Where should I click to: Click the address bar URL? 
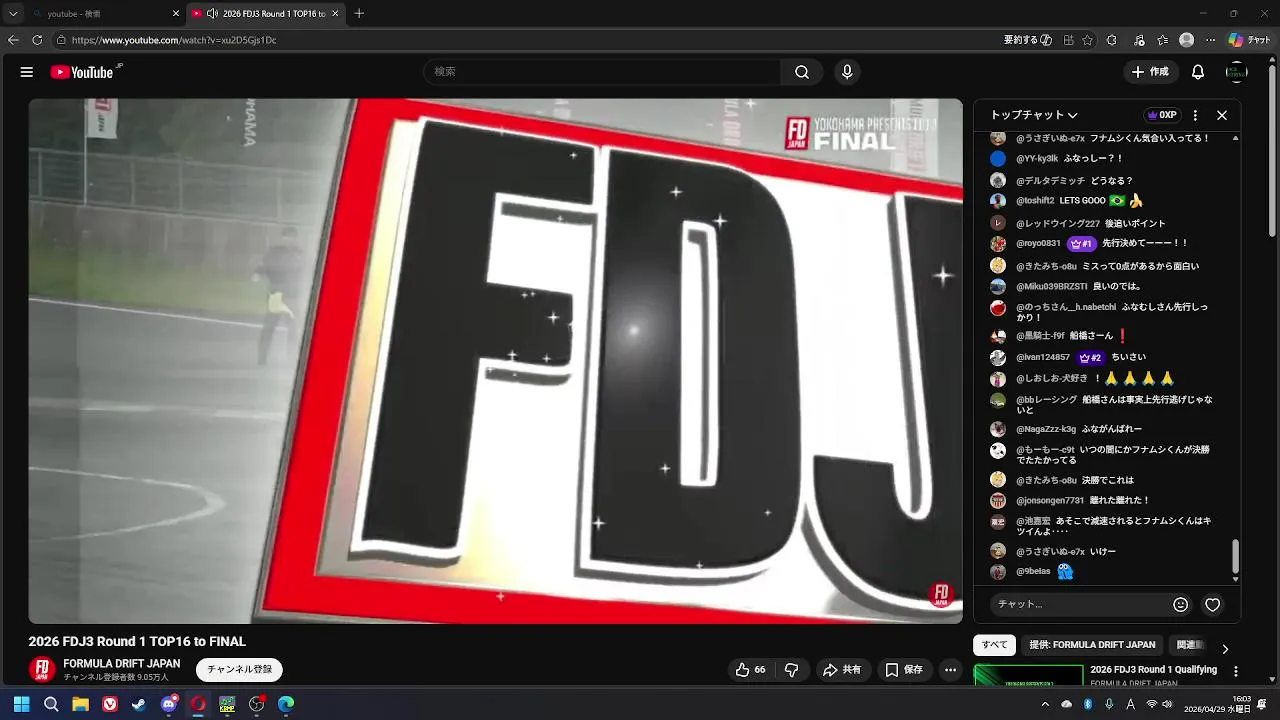coord(174,40)
